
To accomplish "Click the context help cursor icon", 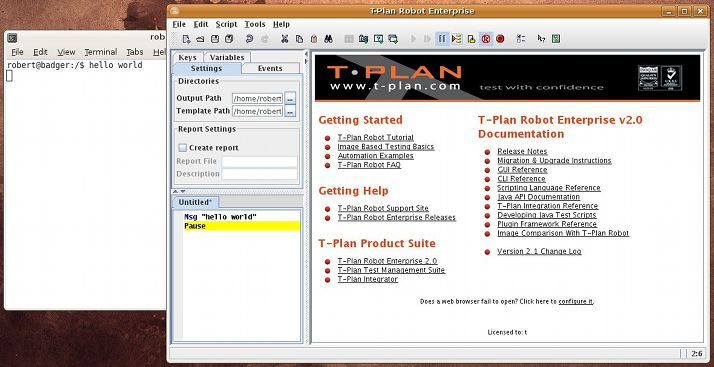I will tap(541, 39).
